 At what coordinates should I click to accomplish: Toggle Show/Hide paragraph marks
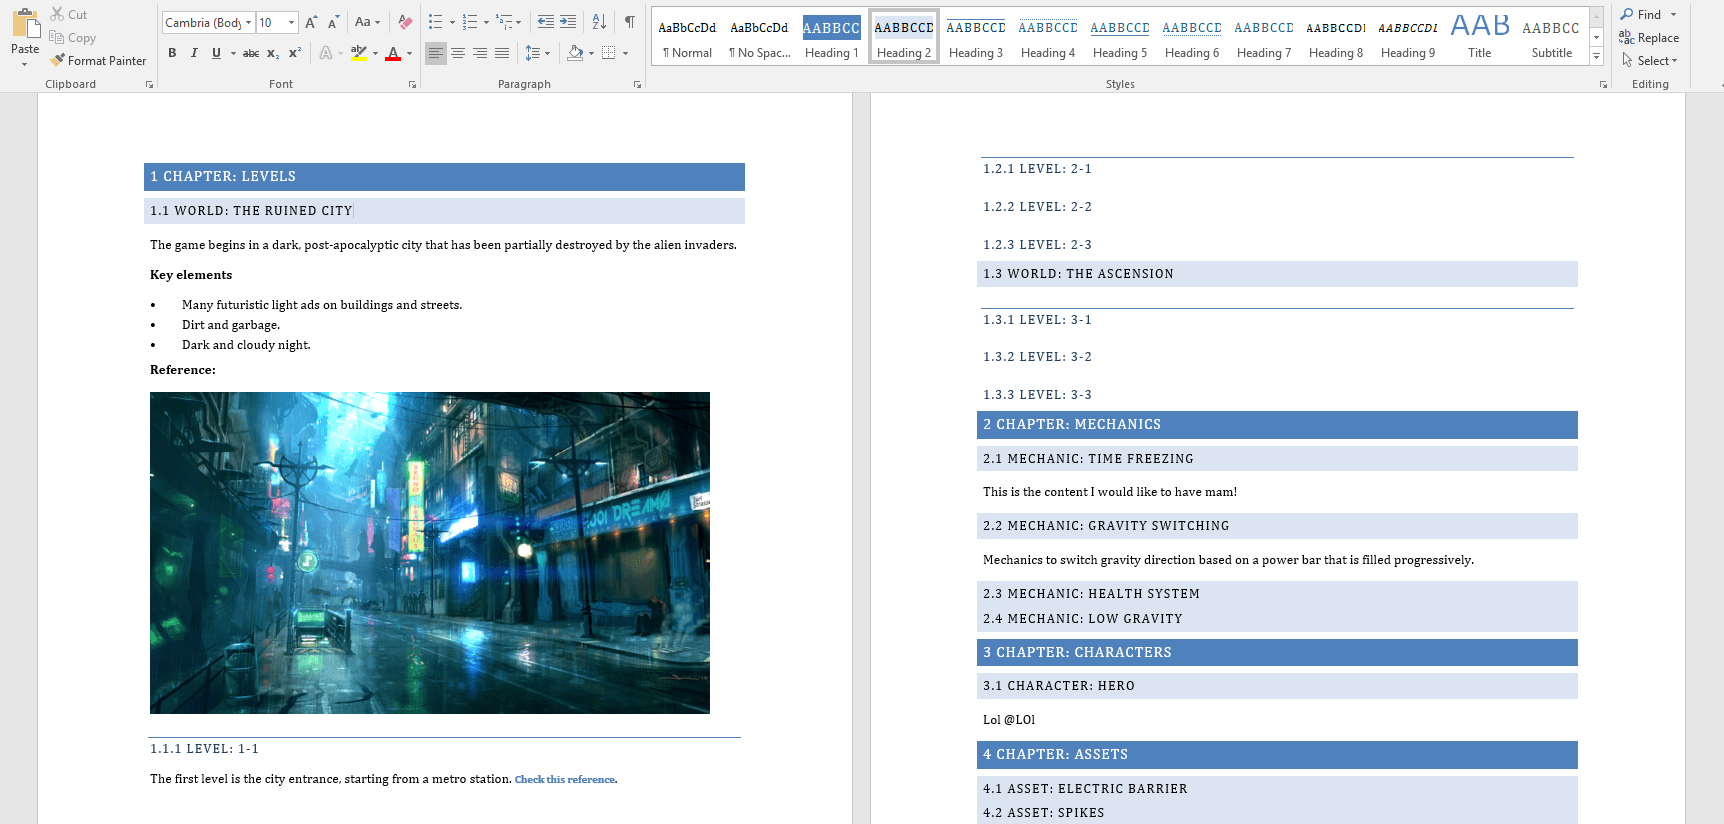pyautogui.click(x=630, y=22)
